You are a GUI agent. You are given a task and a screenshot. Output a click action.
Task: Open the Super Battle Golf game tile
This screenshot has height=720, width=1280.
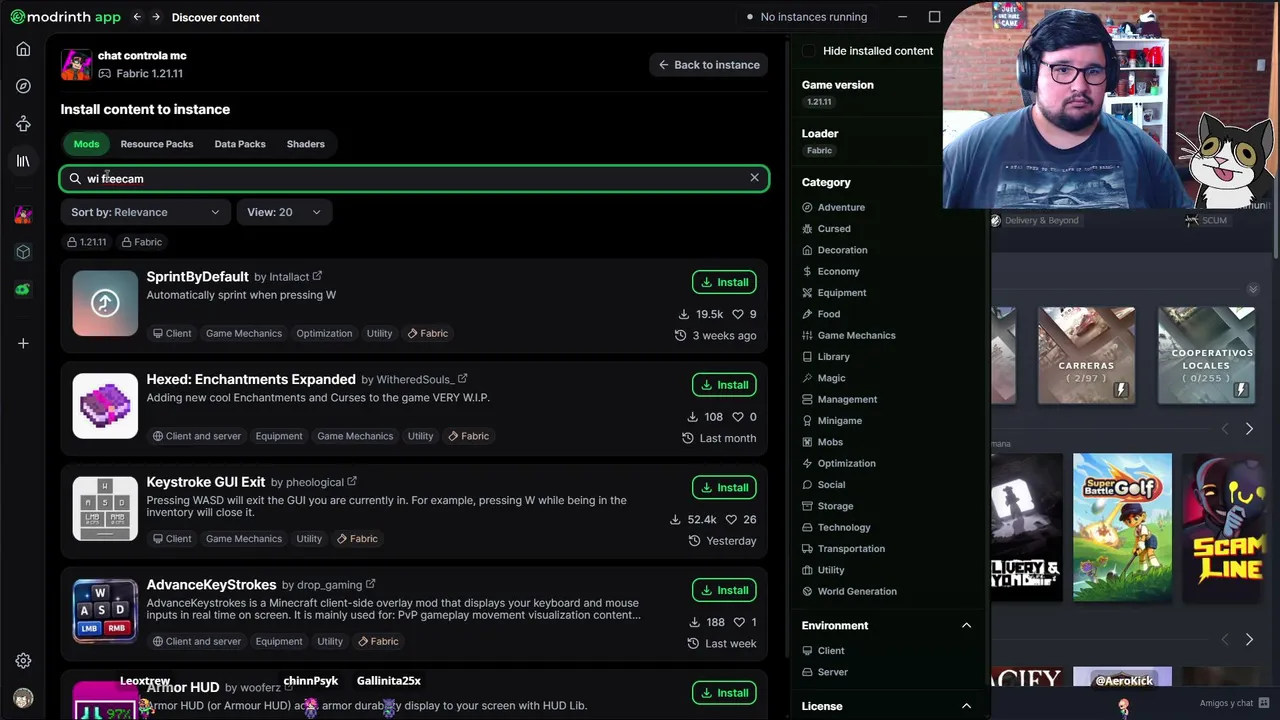pyautogui.click(x=1122, y=527)
